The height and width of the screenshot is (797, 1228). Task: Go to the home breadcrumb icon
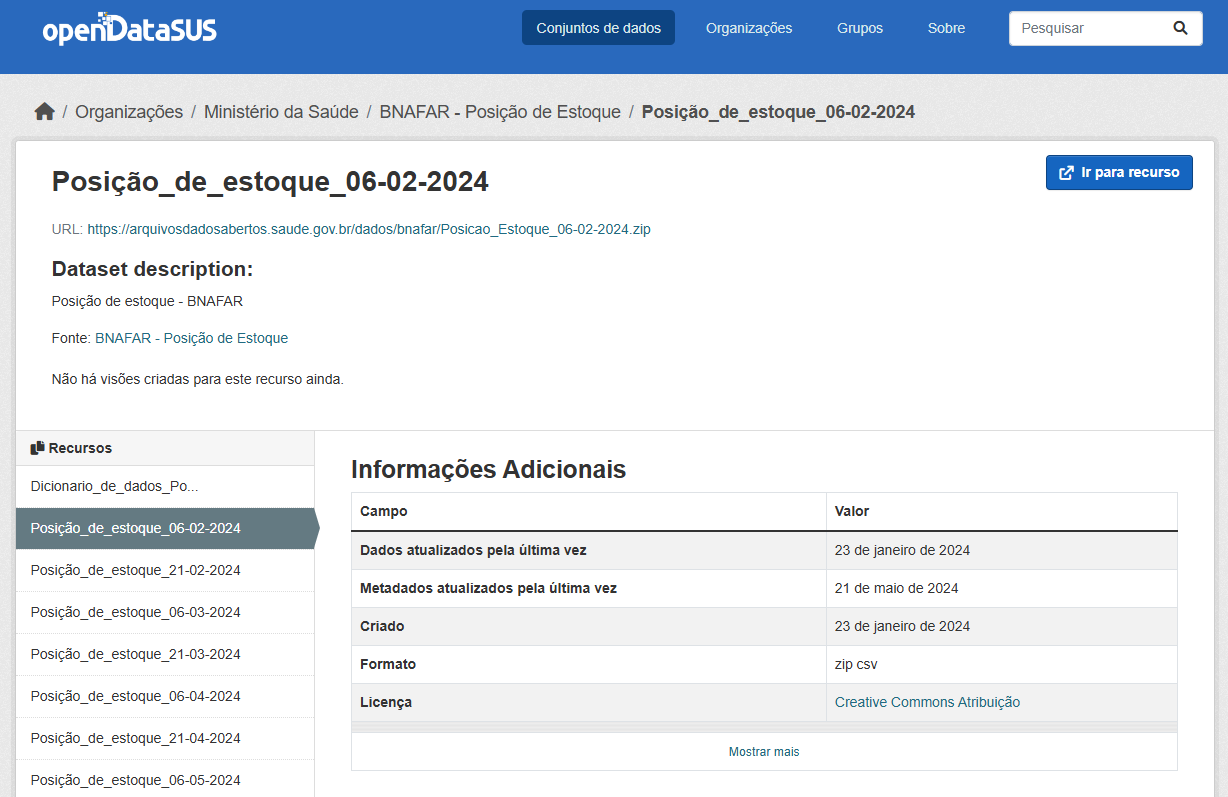point(44,112)
